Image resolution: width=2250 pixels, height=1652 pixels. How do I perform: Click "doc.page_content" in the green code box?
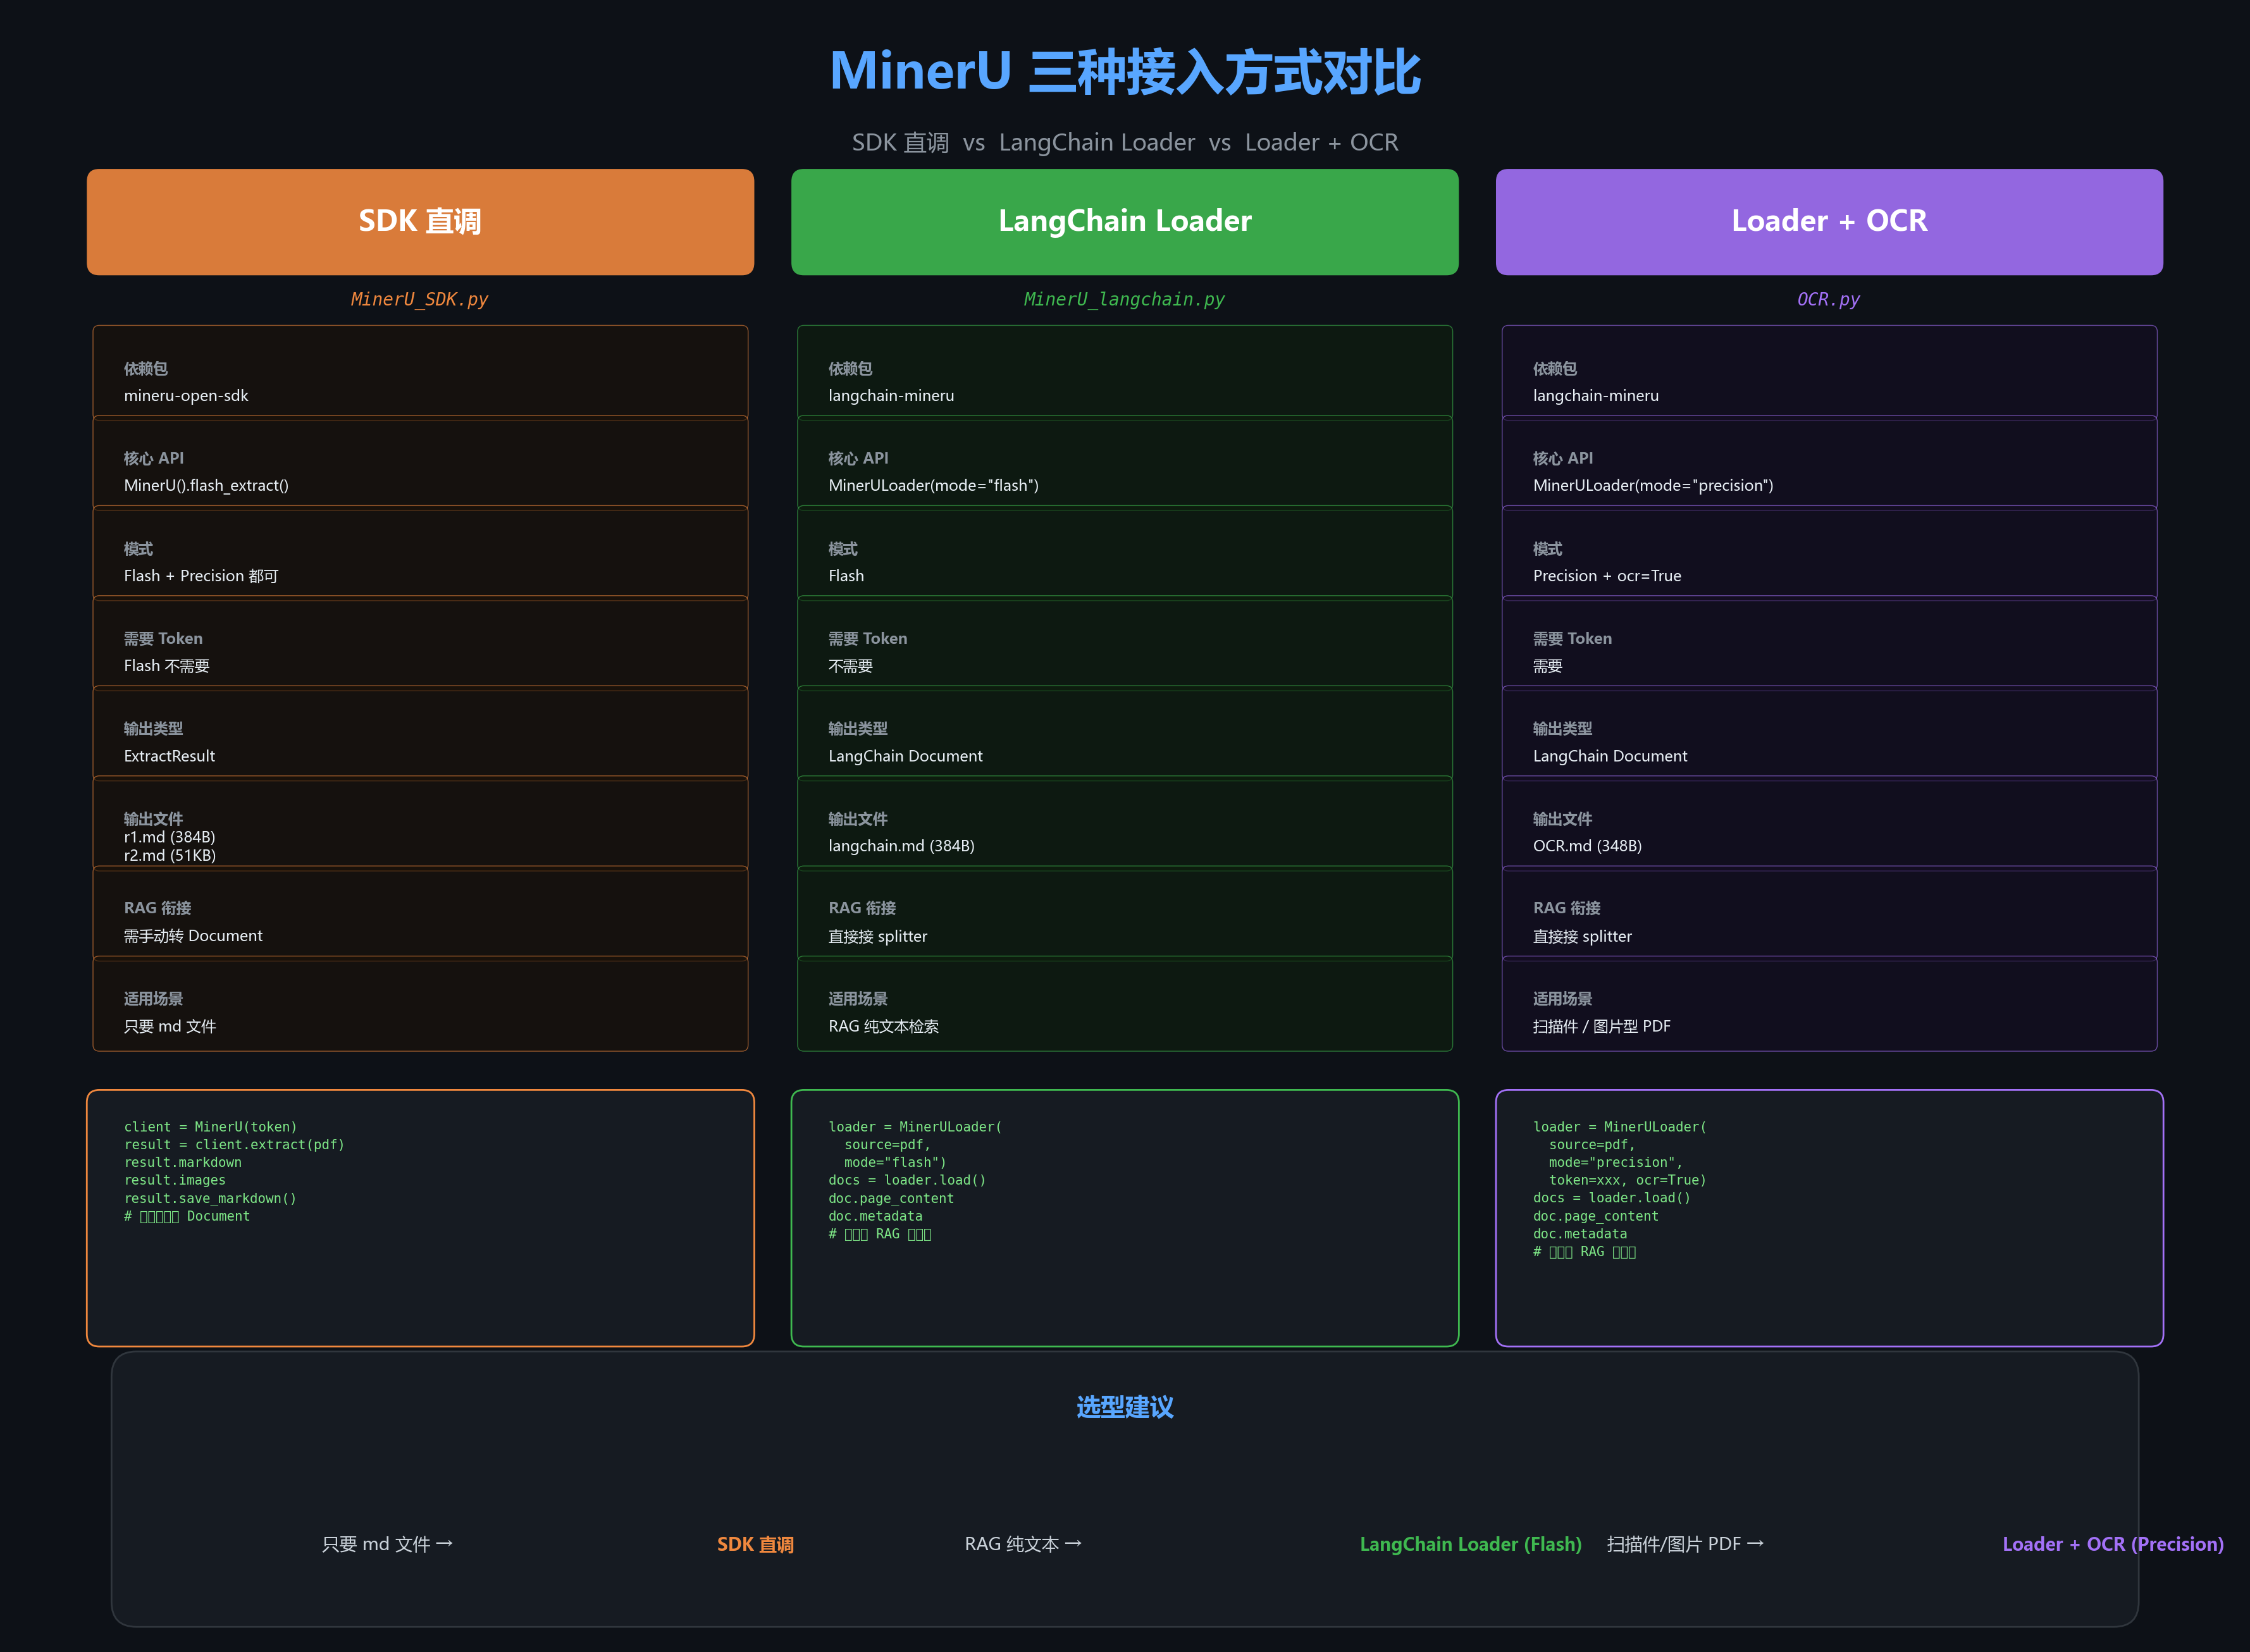pyautogui.click(x=891, y=1199)
